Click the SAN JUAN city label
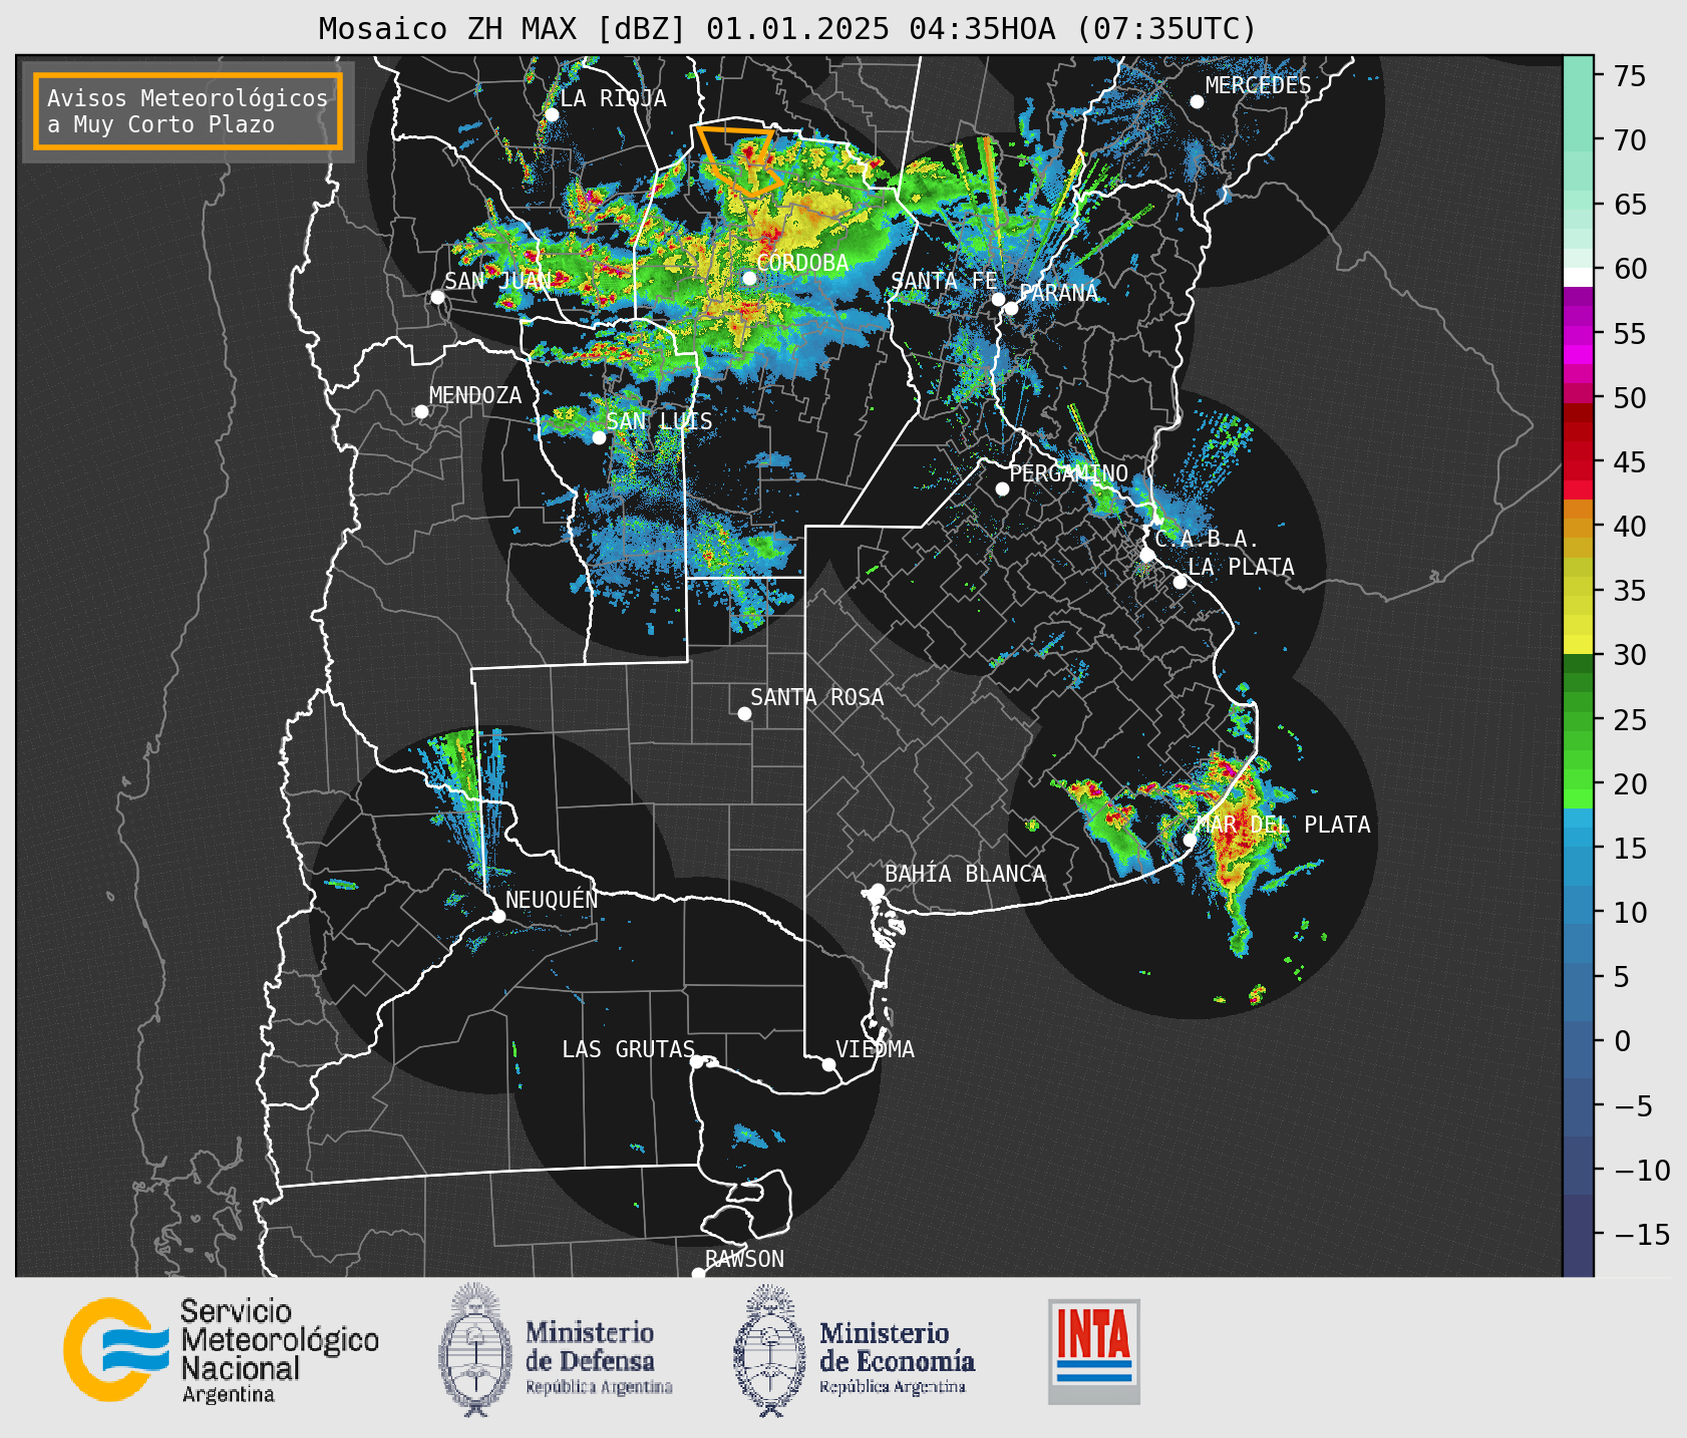1687x1438 pixels. [498, 281]
